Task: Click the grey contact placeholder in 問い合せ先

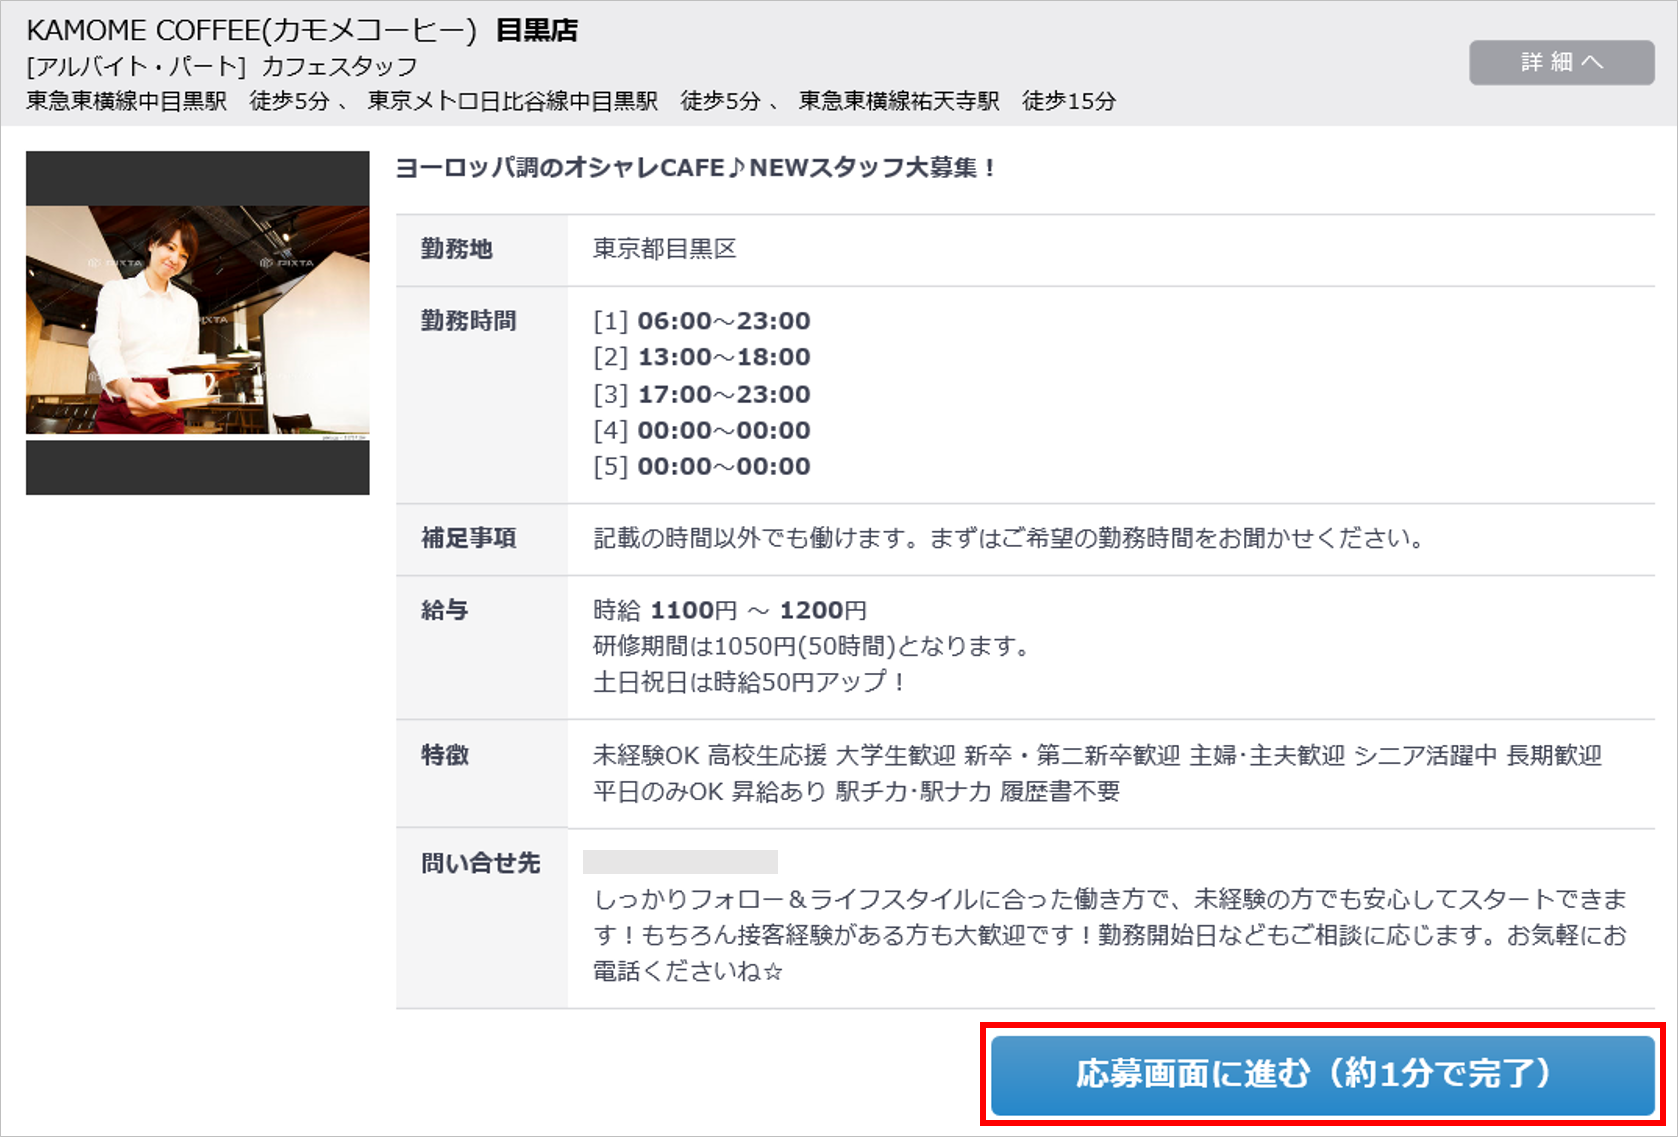Action: point(680,861)
